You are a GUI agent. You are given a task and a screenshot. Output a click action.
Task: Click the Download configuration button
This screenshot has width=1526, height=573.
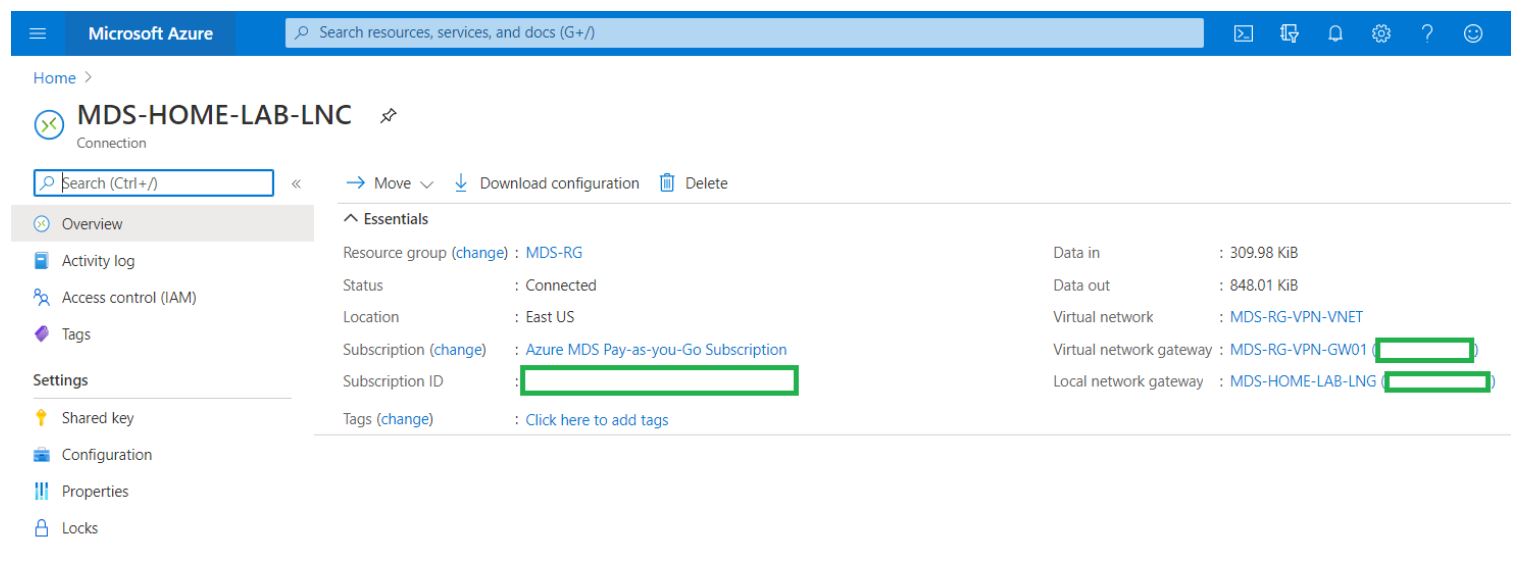pos(547,183)
